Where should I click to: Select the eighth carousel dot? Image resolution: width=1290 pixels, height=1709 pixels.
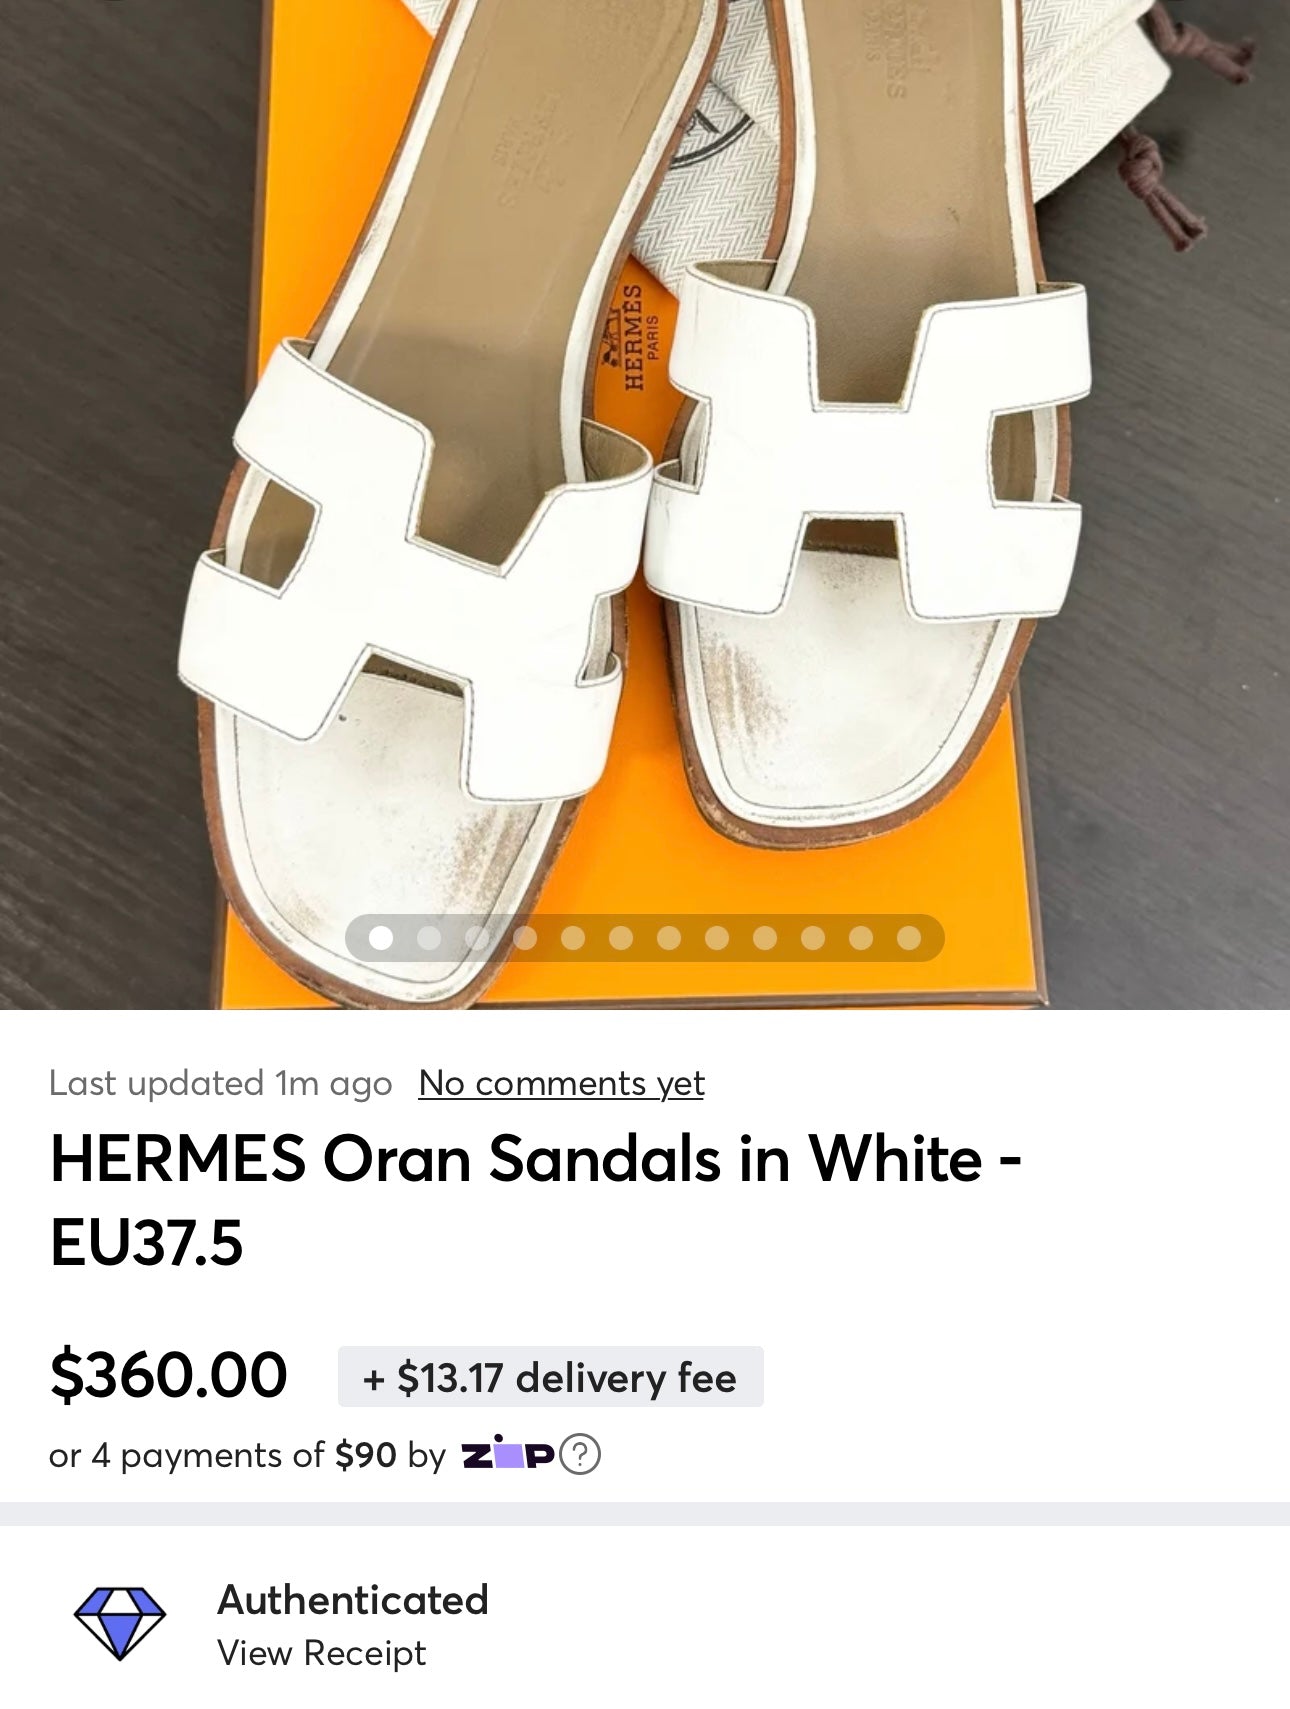717,938
